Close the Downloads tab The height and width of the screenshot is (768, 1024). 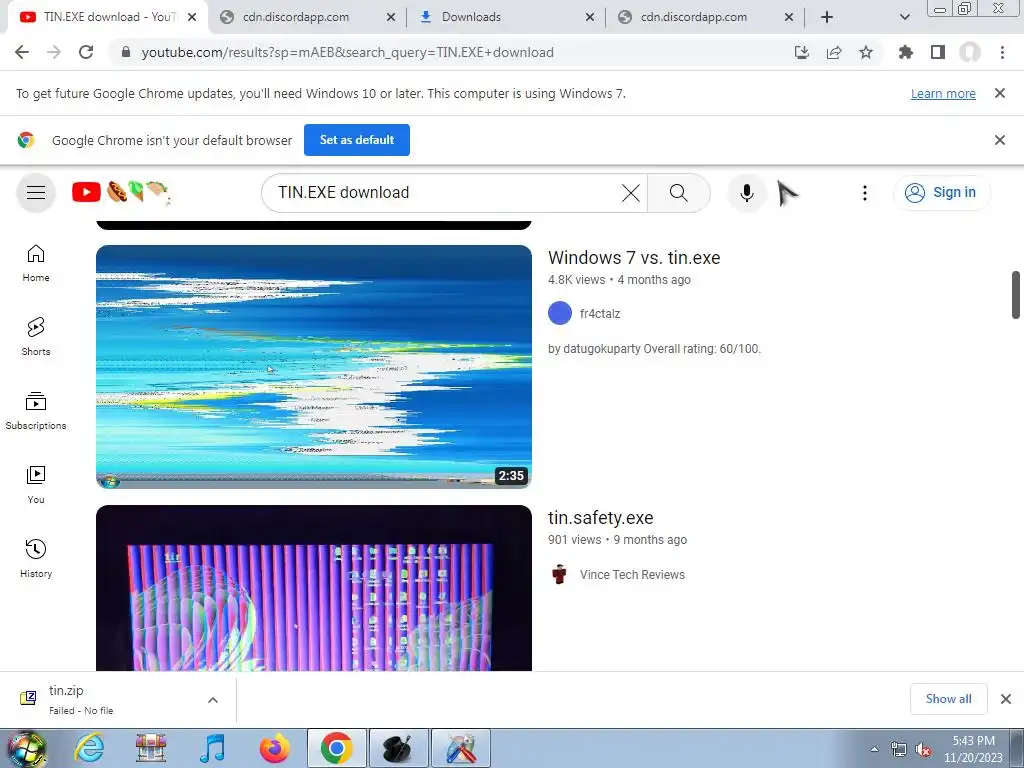589,17
